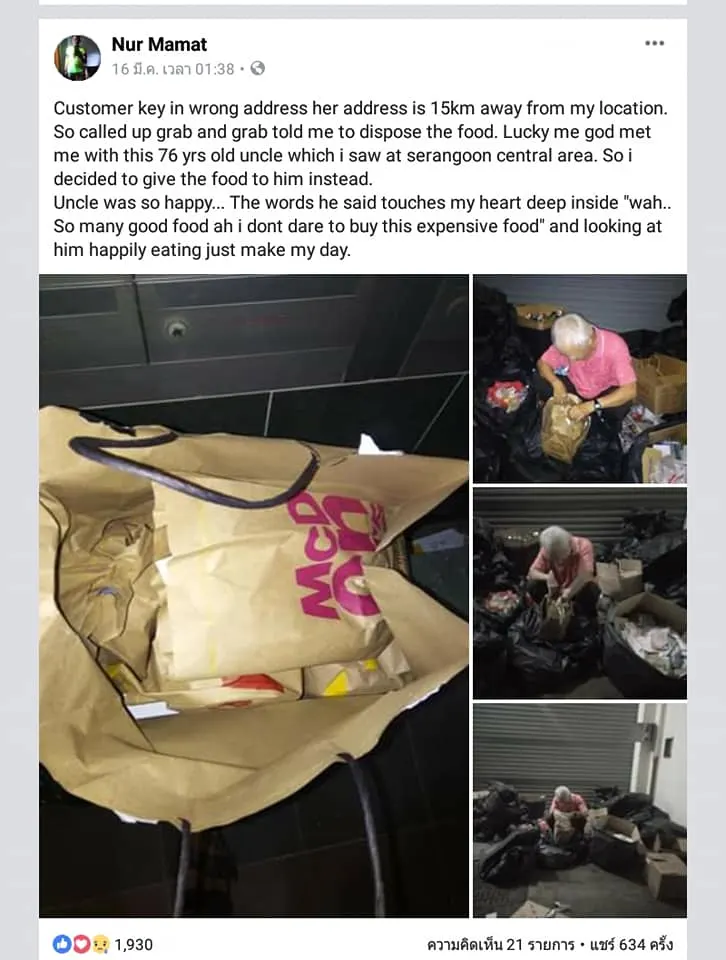This screenshot has height=960, width=726.
Task: Click the sad face reaction icon
Action: click(x=99, y=945)
